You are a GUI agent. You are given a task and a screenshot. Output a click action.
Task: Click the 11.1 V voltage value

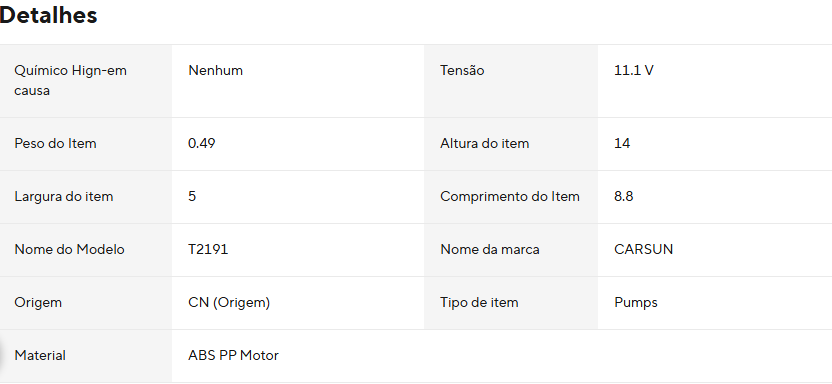(x=634, y=71)
